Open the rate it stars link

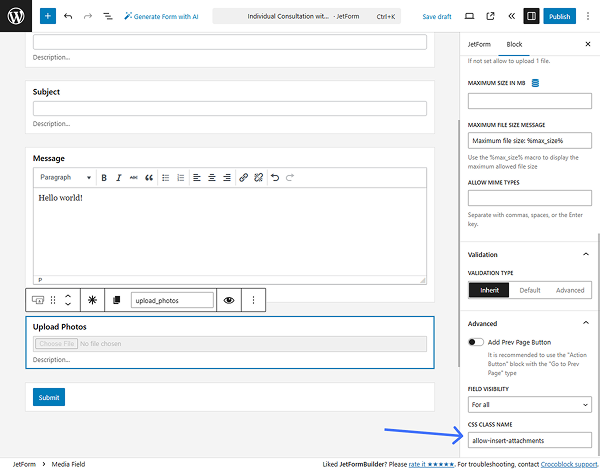coord(431,464)
